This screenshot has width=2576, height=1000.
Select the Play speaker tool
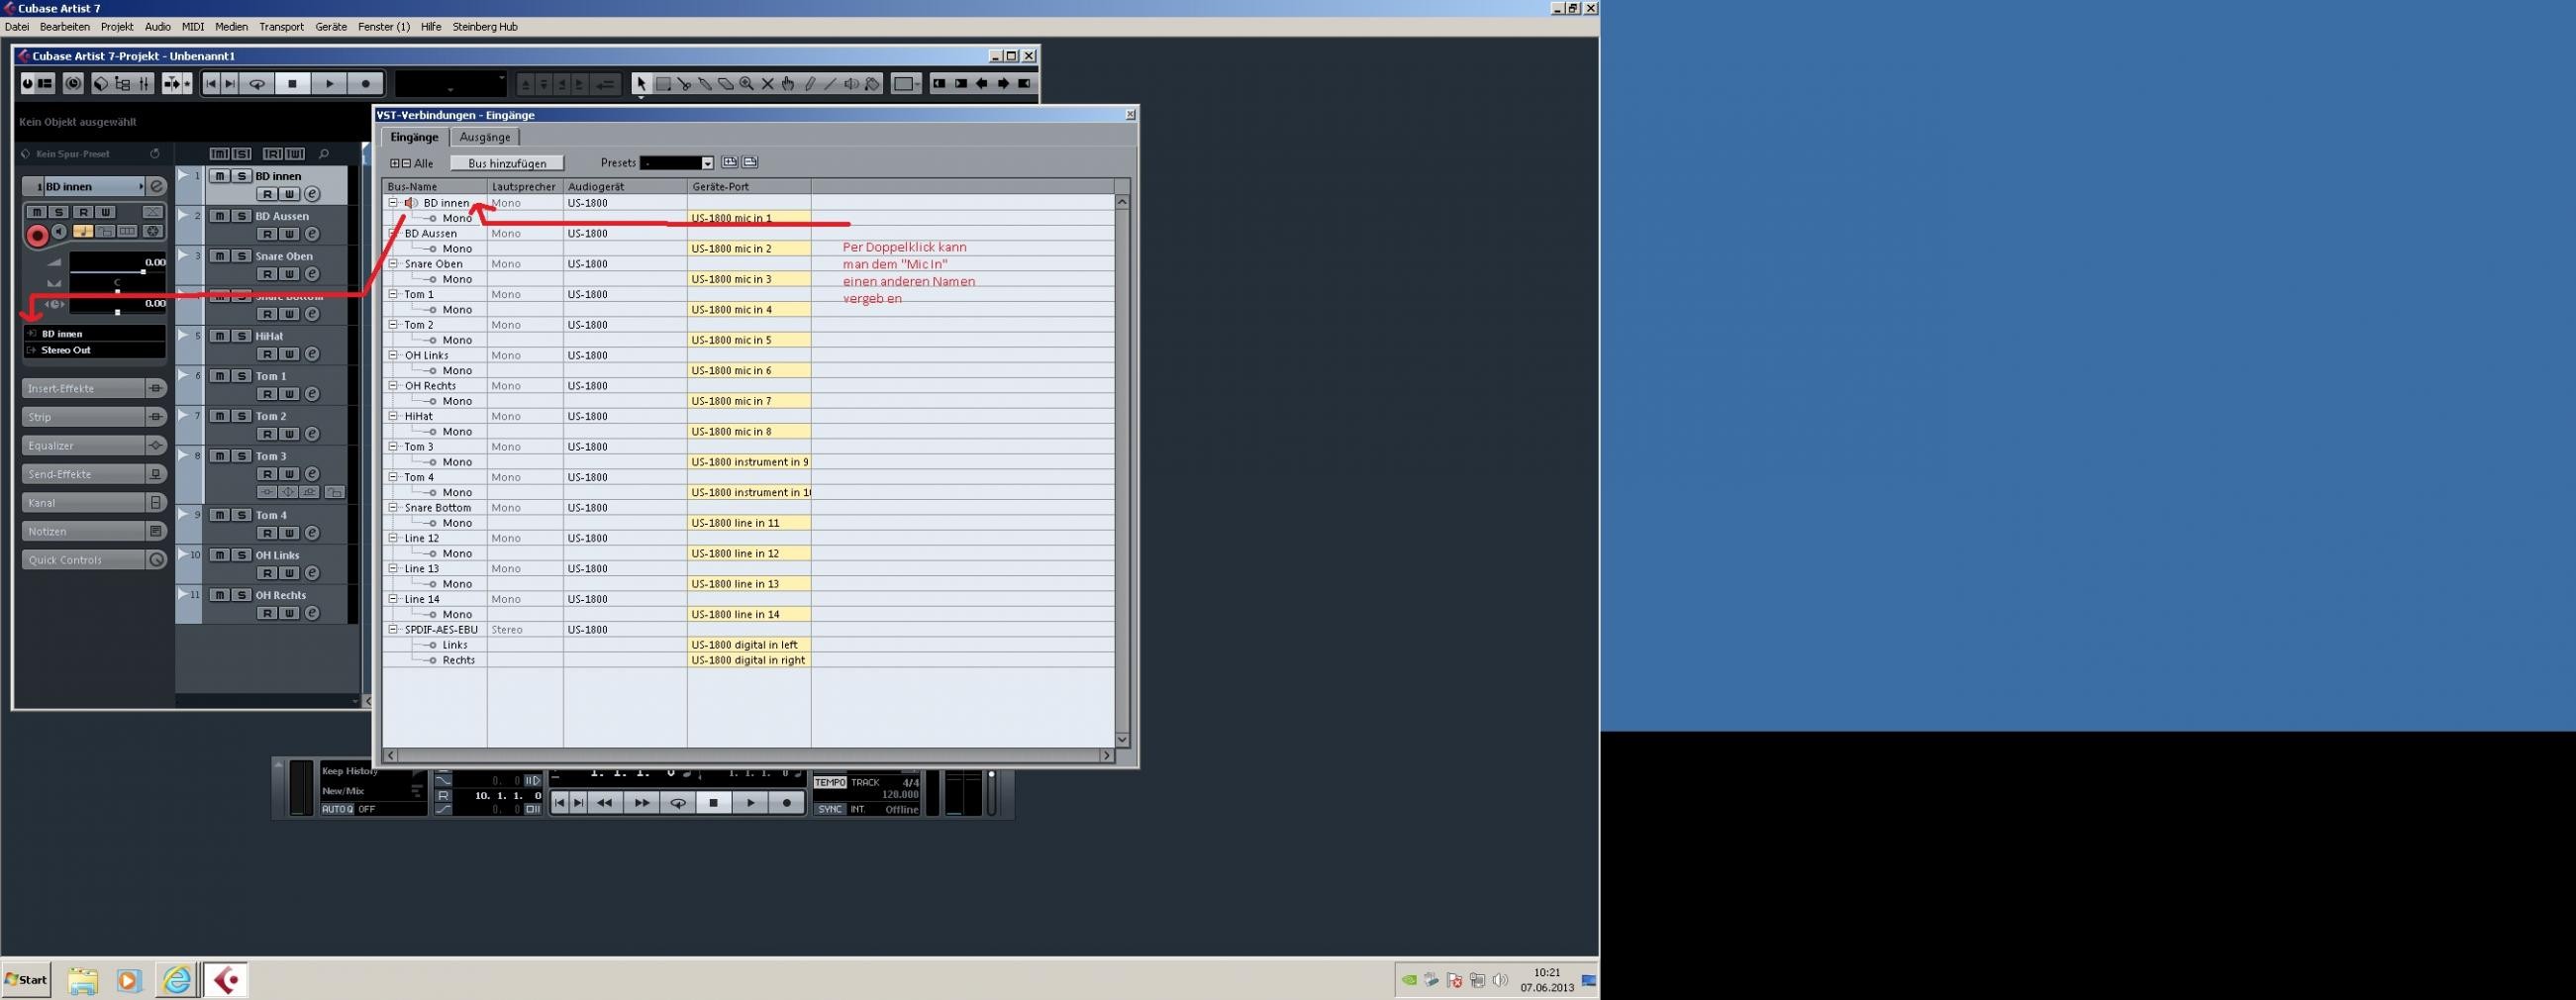pos(851,84)
